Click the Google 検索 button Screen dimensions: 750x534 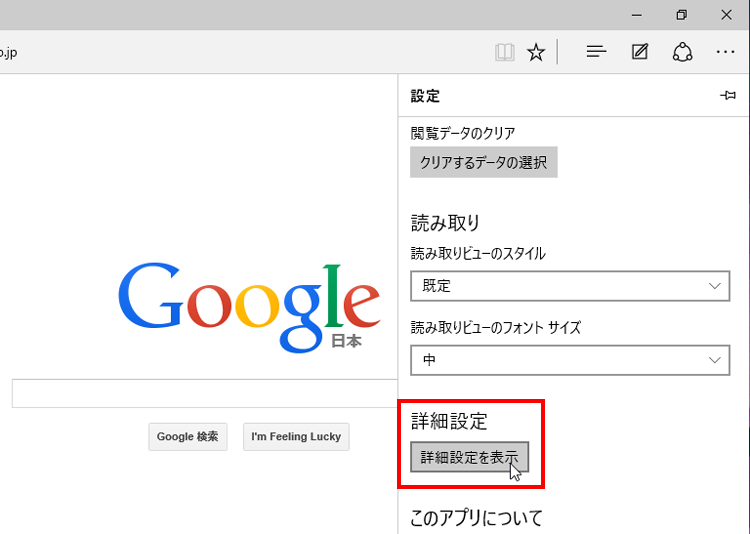tap(188, 437)
